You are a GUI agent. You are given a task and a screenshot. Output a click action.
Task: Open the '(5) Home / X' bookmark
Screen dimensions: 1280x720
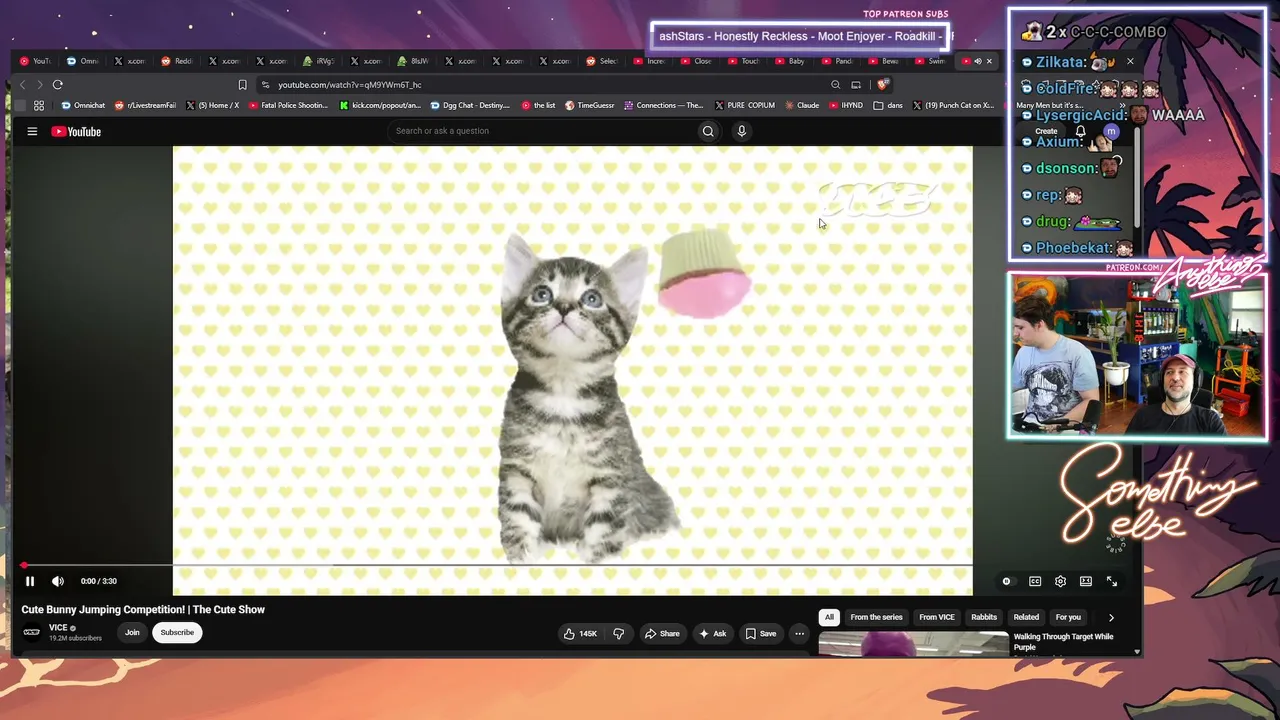coord(212,105)
